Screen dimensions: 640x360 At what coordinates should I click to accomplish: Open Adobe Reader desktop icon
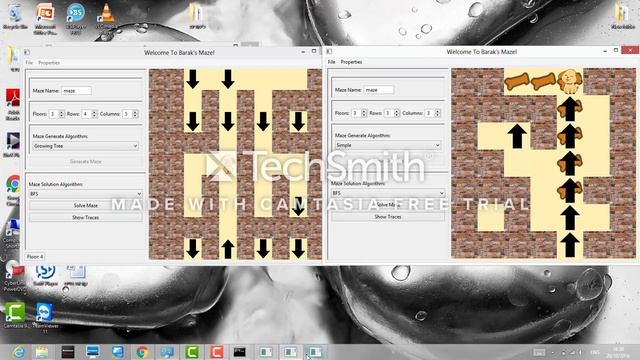13,104
